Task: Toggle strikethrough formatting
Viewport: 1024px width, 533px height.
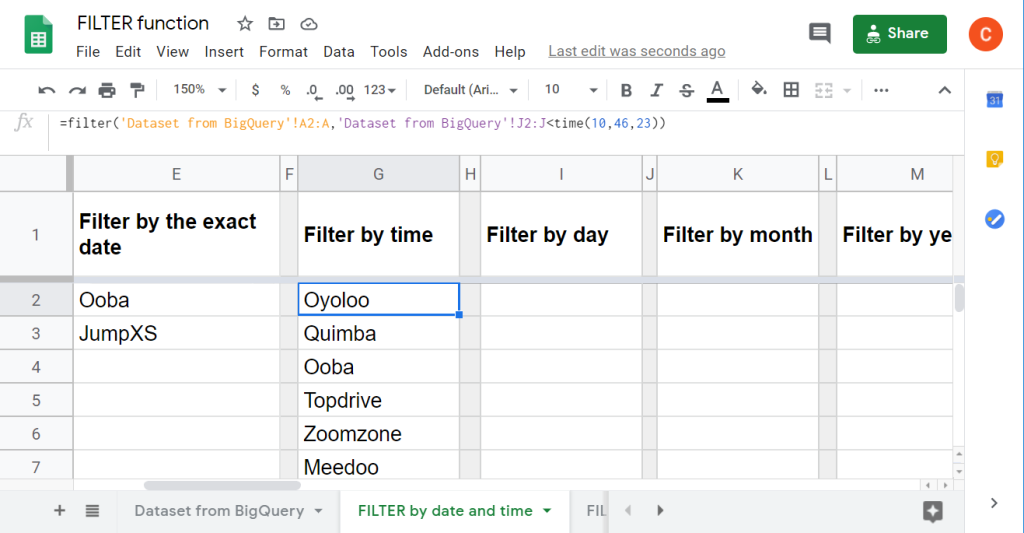Action: point(686,90)
